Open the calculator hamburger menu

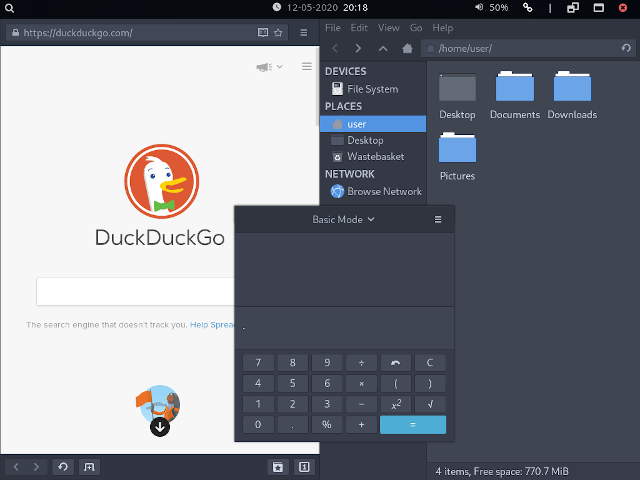pyautogui.click(x=438, y=219)
